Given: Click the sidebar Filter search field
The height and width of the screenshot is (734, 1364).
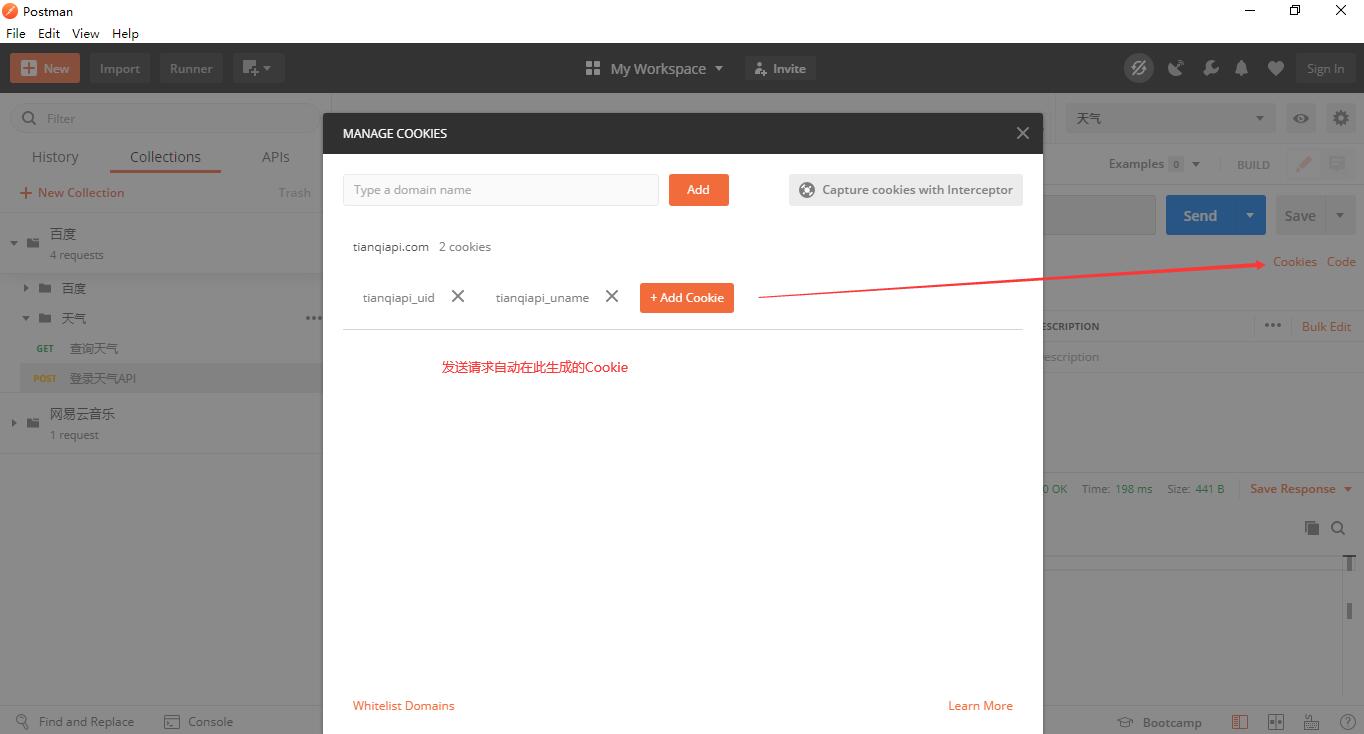Looking at the screenshot, I should tap(166, 118).
